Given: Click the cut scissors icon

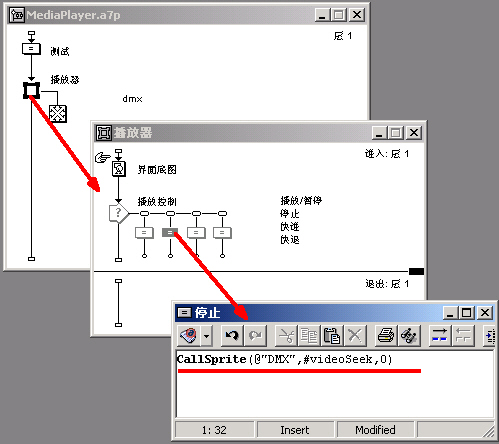Looking at the screenshot, I should click(286, 335).
